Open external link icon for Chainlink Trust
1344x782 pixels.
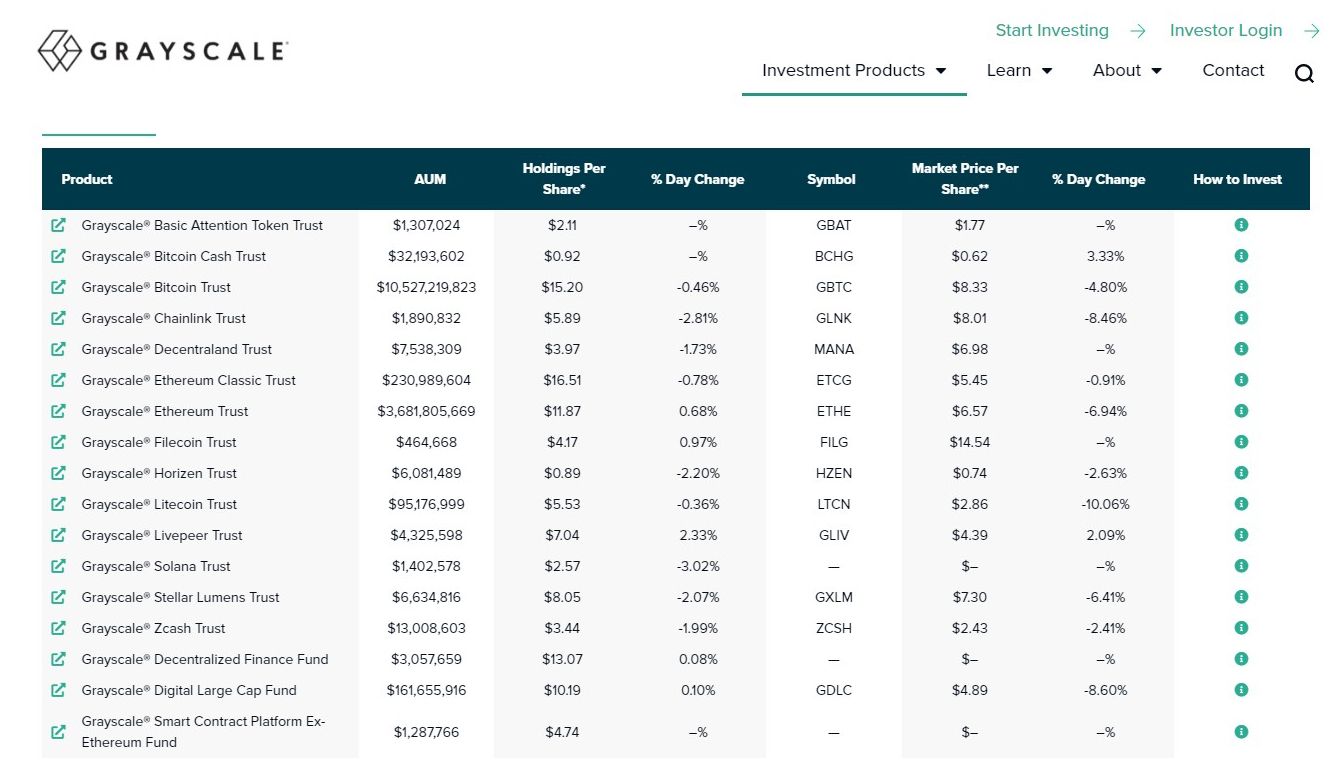pyautogui.click(x=58, y=318)
